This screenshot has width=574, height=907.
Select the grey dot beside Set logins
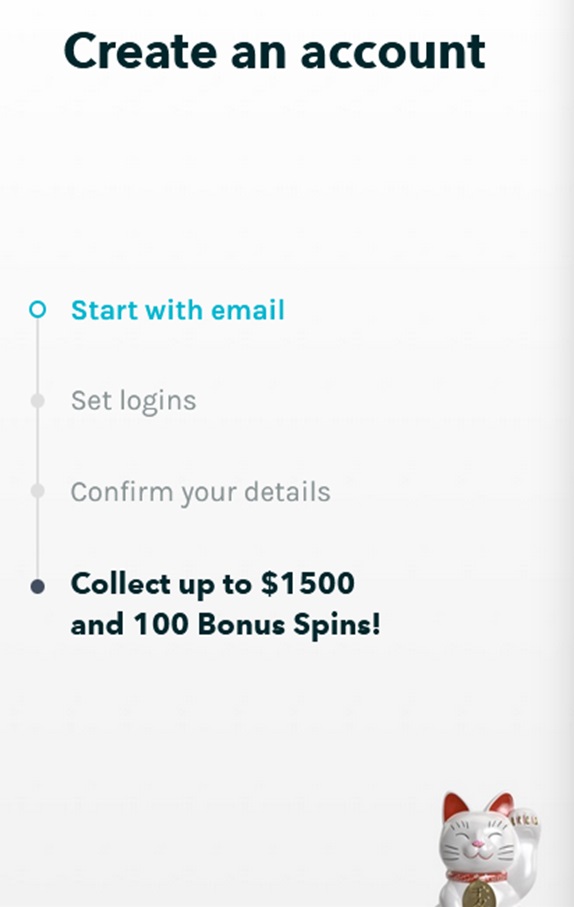(x=38, y=400)
